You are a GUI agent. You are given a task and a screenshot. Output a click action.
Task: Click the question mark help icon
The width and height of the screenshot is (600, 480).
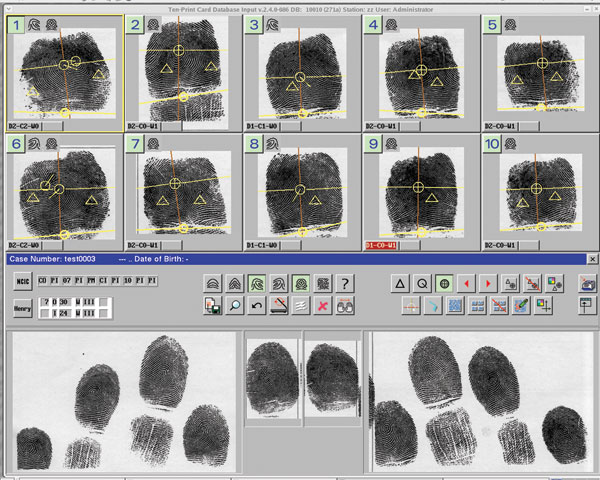(345, 284)
